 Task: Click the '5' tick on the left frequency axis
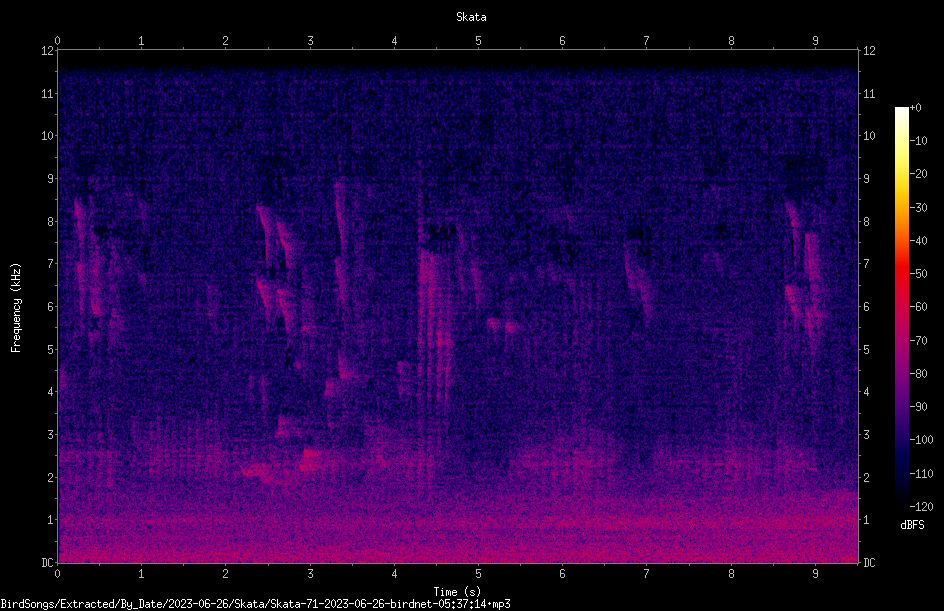[x=50, y=349]
